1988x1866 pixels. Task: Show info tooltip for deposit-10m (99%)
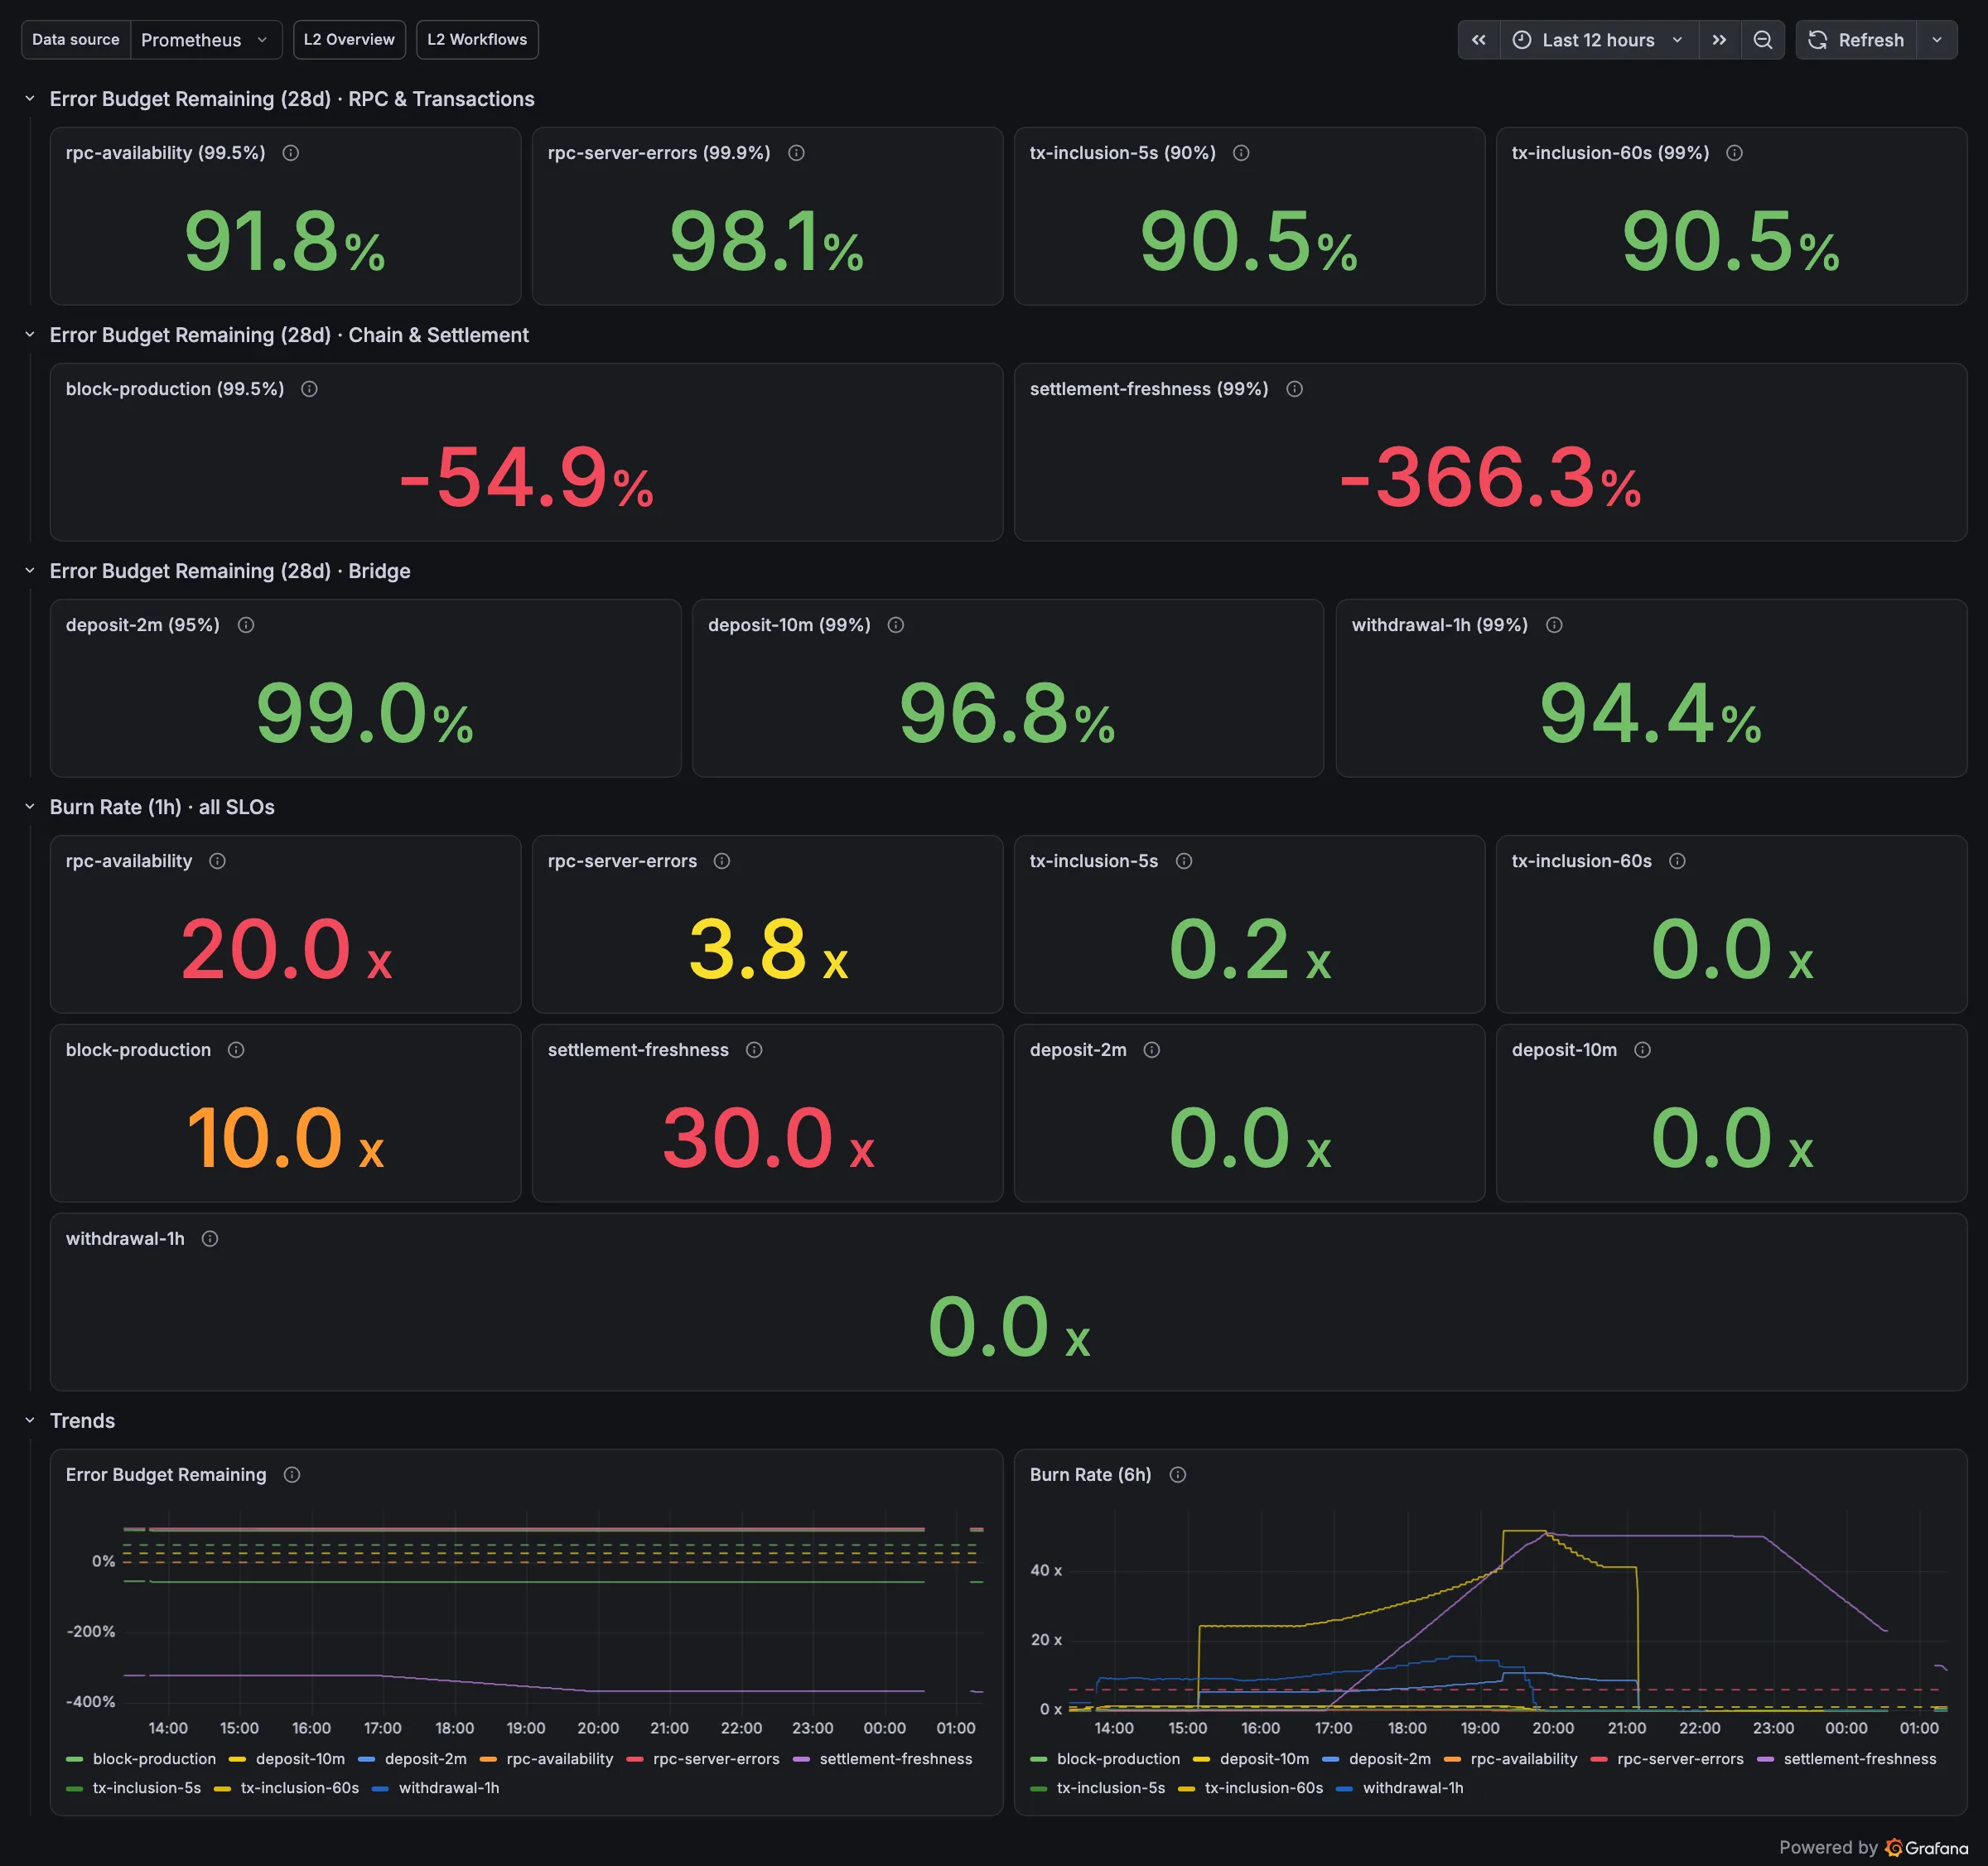tap(896, 625)
